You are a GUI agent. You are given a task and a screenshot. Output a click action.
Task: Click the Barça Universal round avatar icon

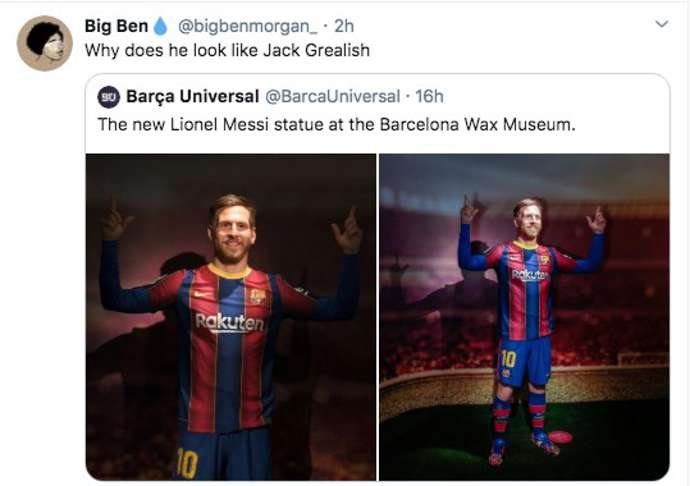[109, 97]
